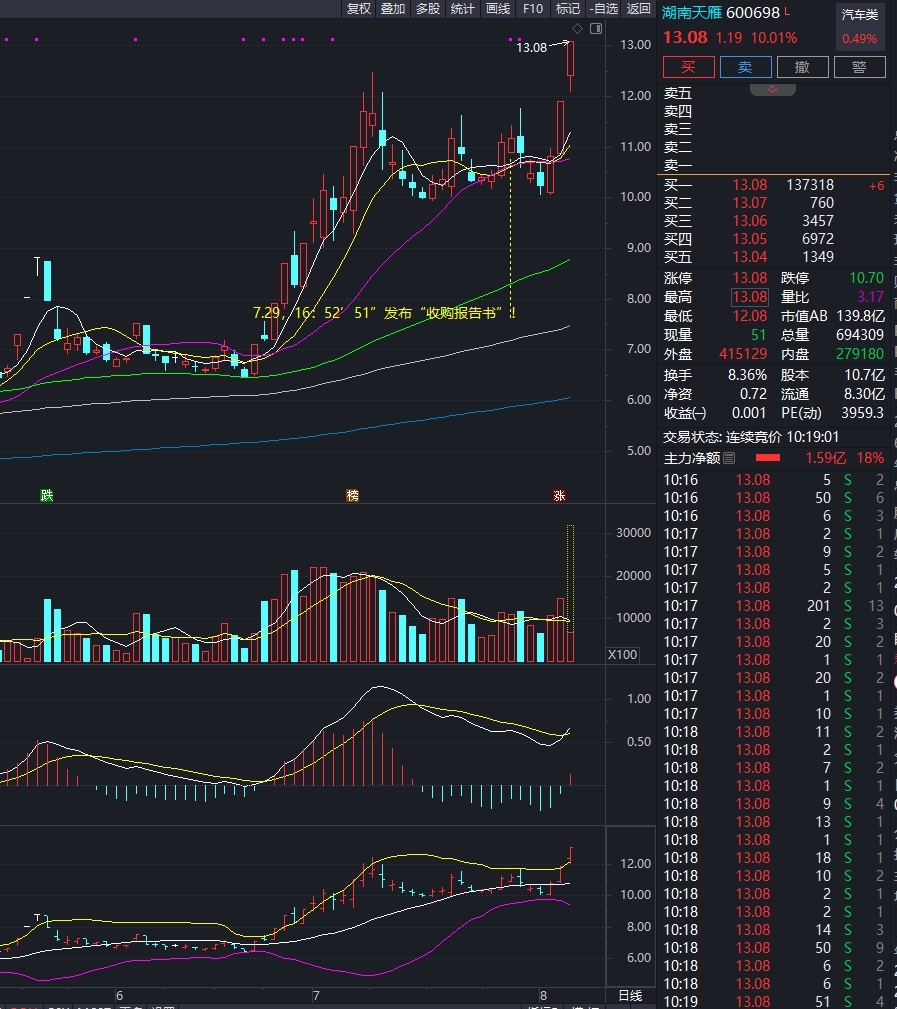Image resolution: width=897 pixels, height=1009 pixels.
Task: Select the 10:17 trade with volume 201
Action: (x=773, y=606)
